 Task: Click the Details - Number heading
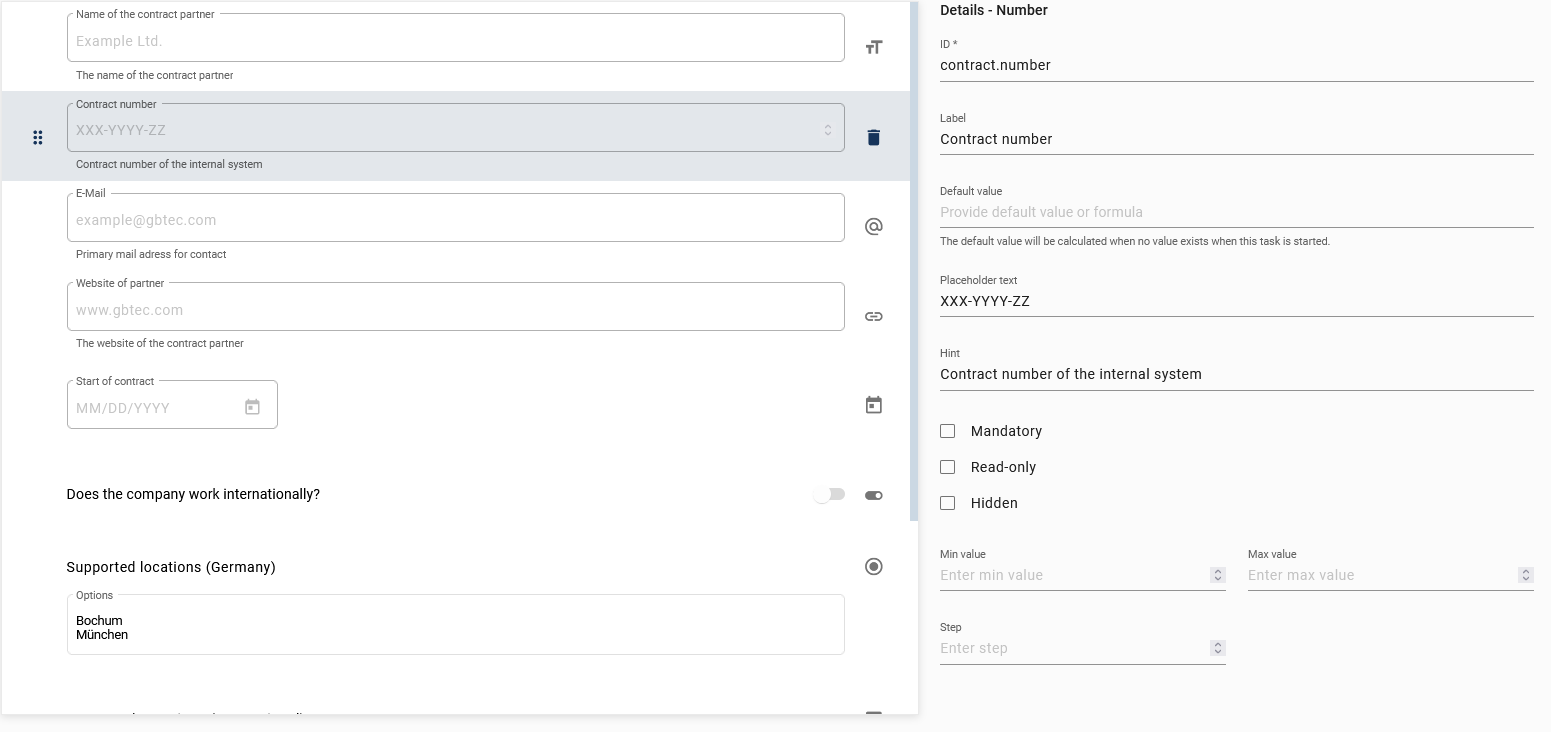coord(994,10)
